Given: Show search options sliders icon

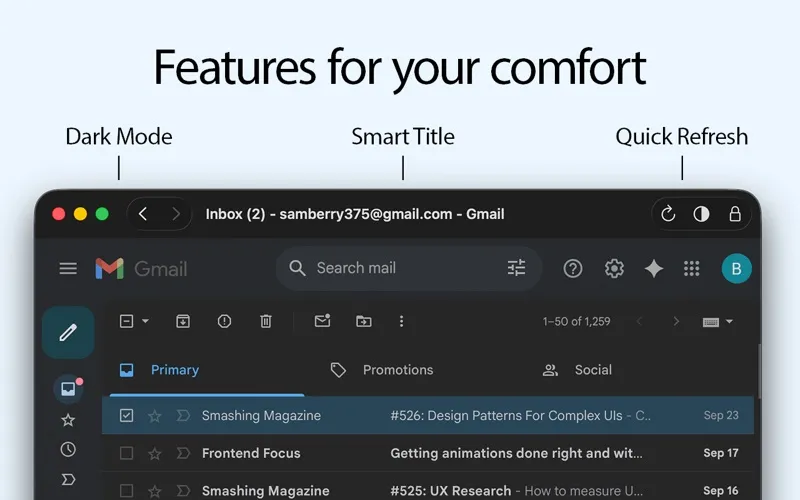Looking at the screenshot, I should coord(516,268).
